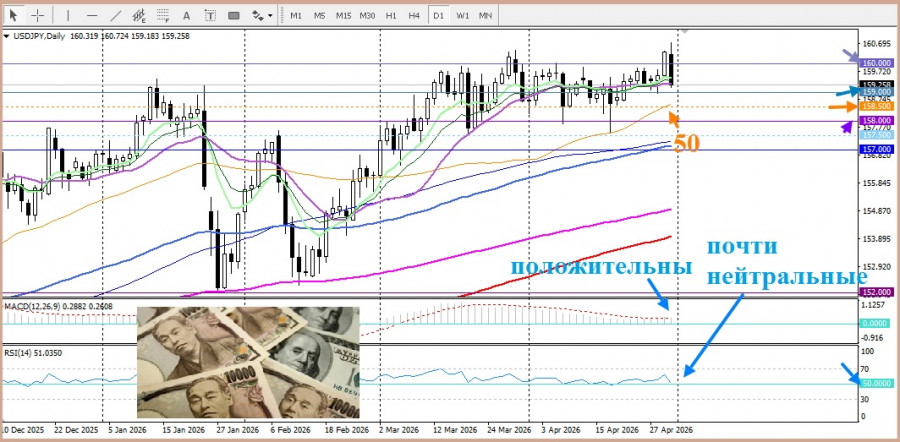Screen dimensions: 900x442
Task: Open the Arrows tool dropdown arrow
Action: [x=270, y=16]
